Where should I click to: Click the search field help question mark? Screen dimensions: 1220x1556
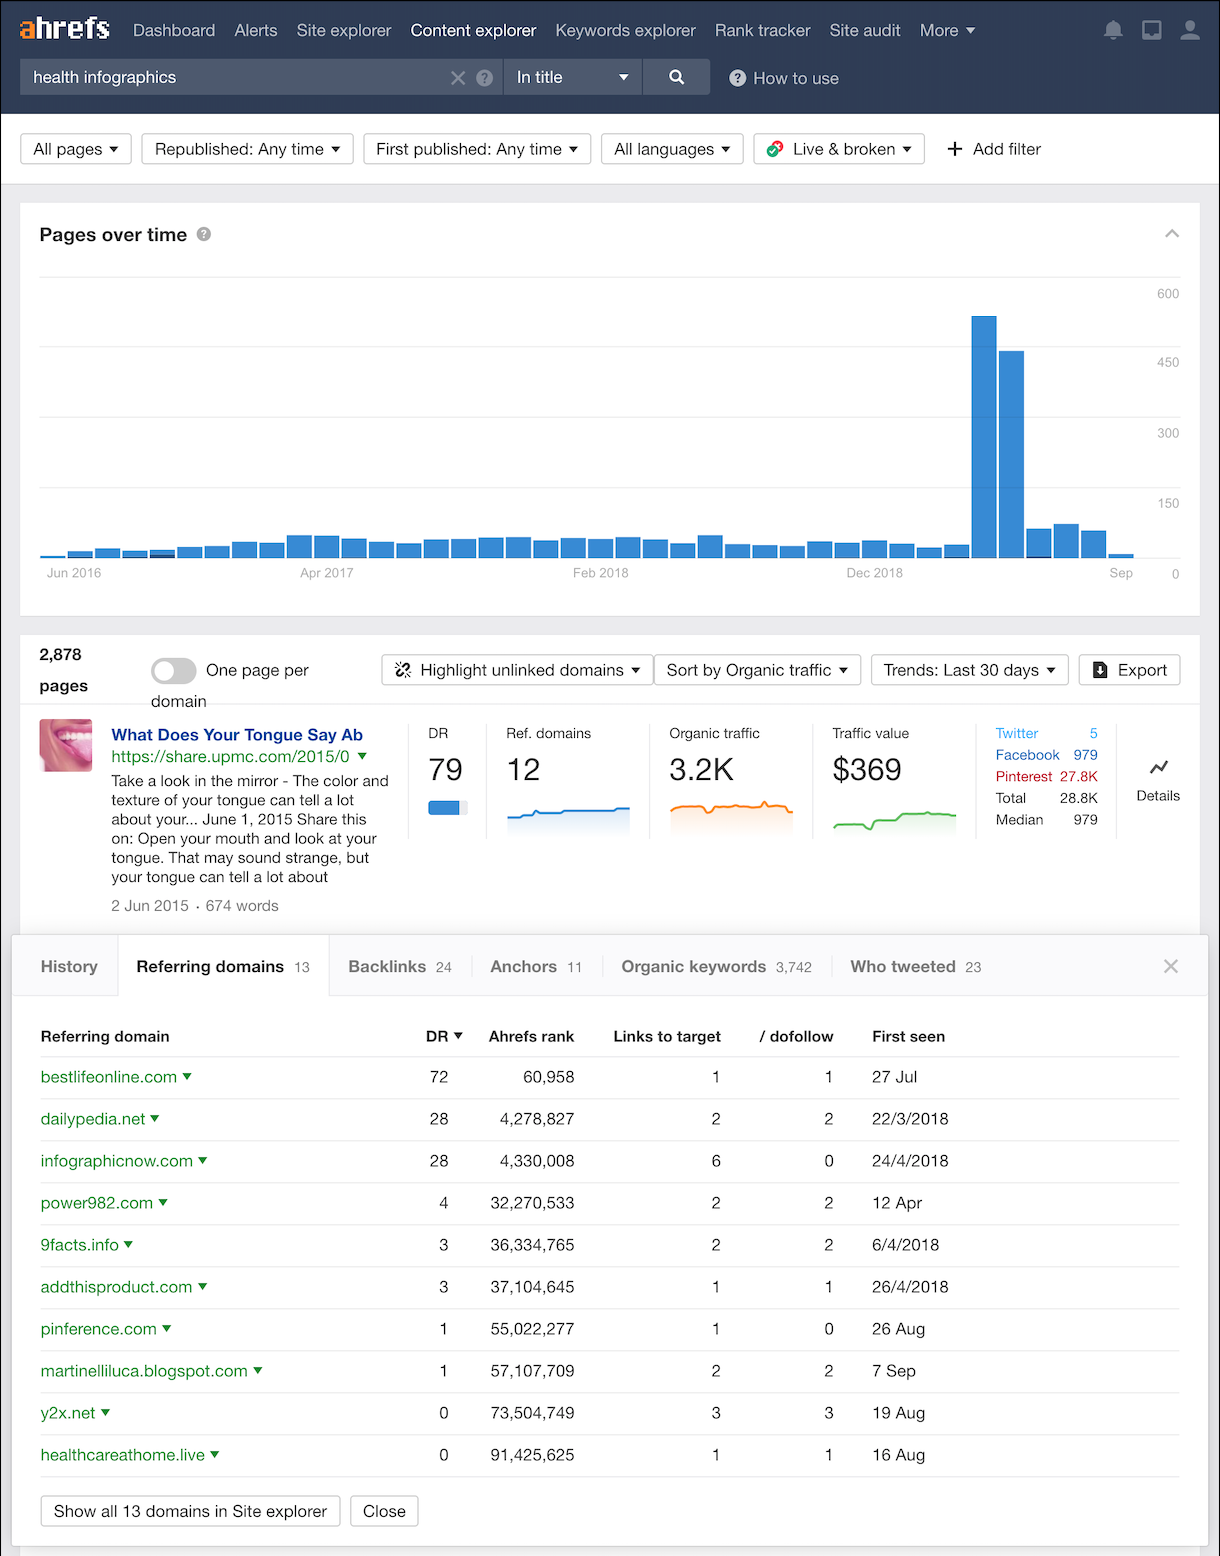(x=485, y=78)
